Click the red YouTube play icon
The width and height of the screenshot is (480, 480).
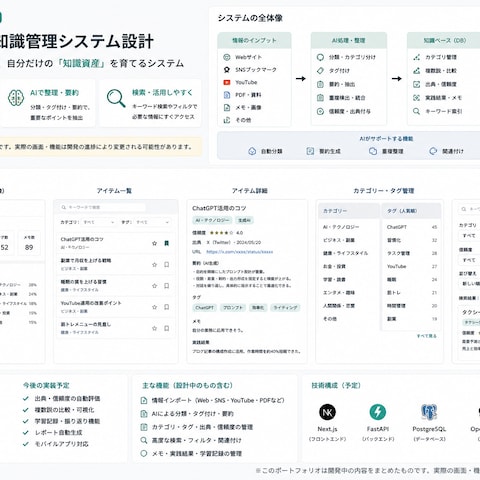[x=227, y=82]
